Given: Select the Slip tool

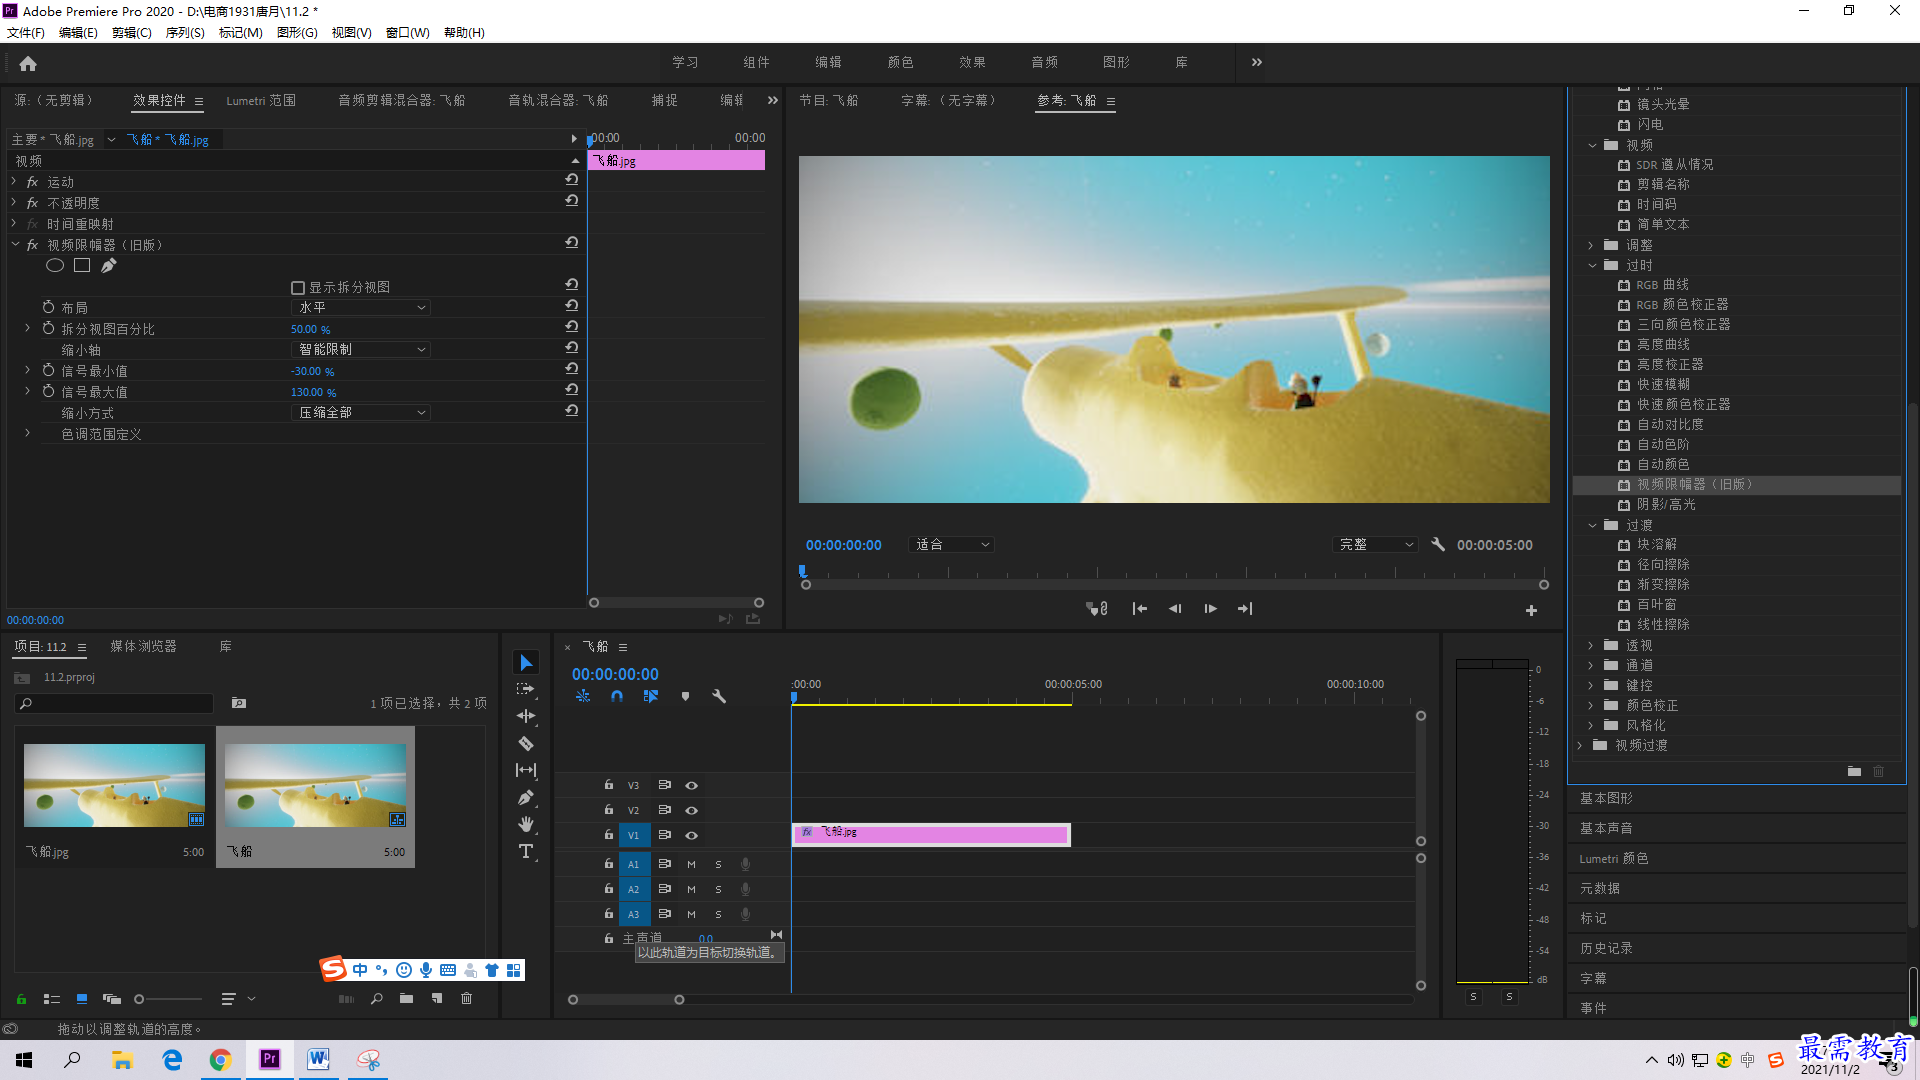Looking at the screenshot, I should tap(526, 770).
